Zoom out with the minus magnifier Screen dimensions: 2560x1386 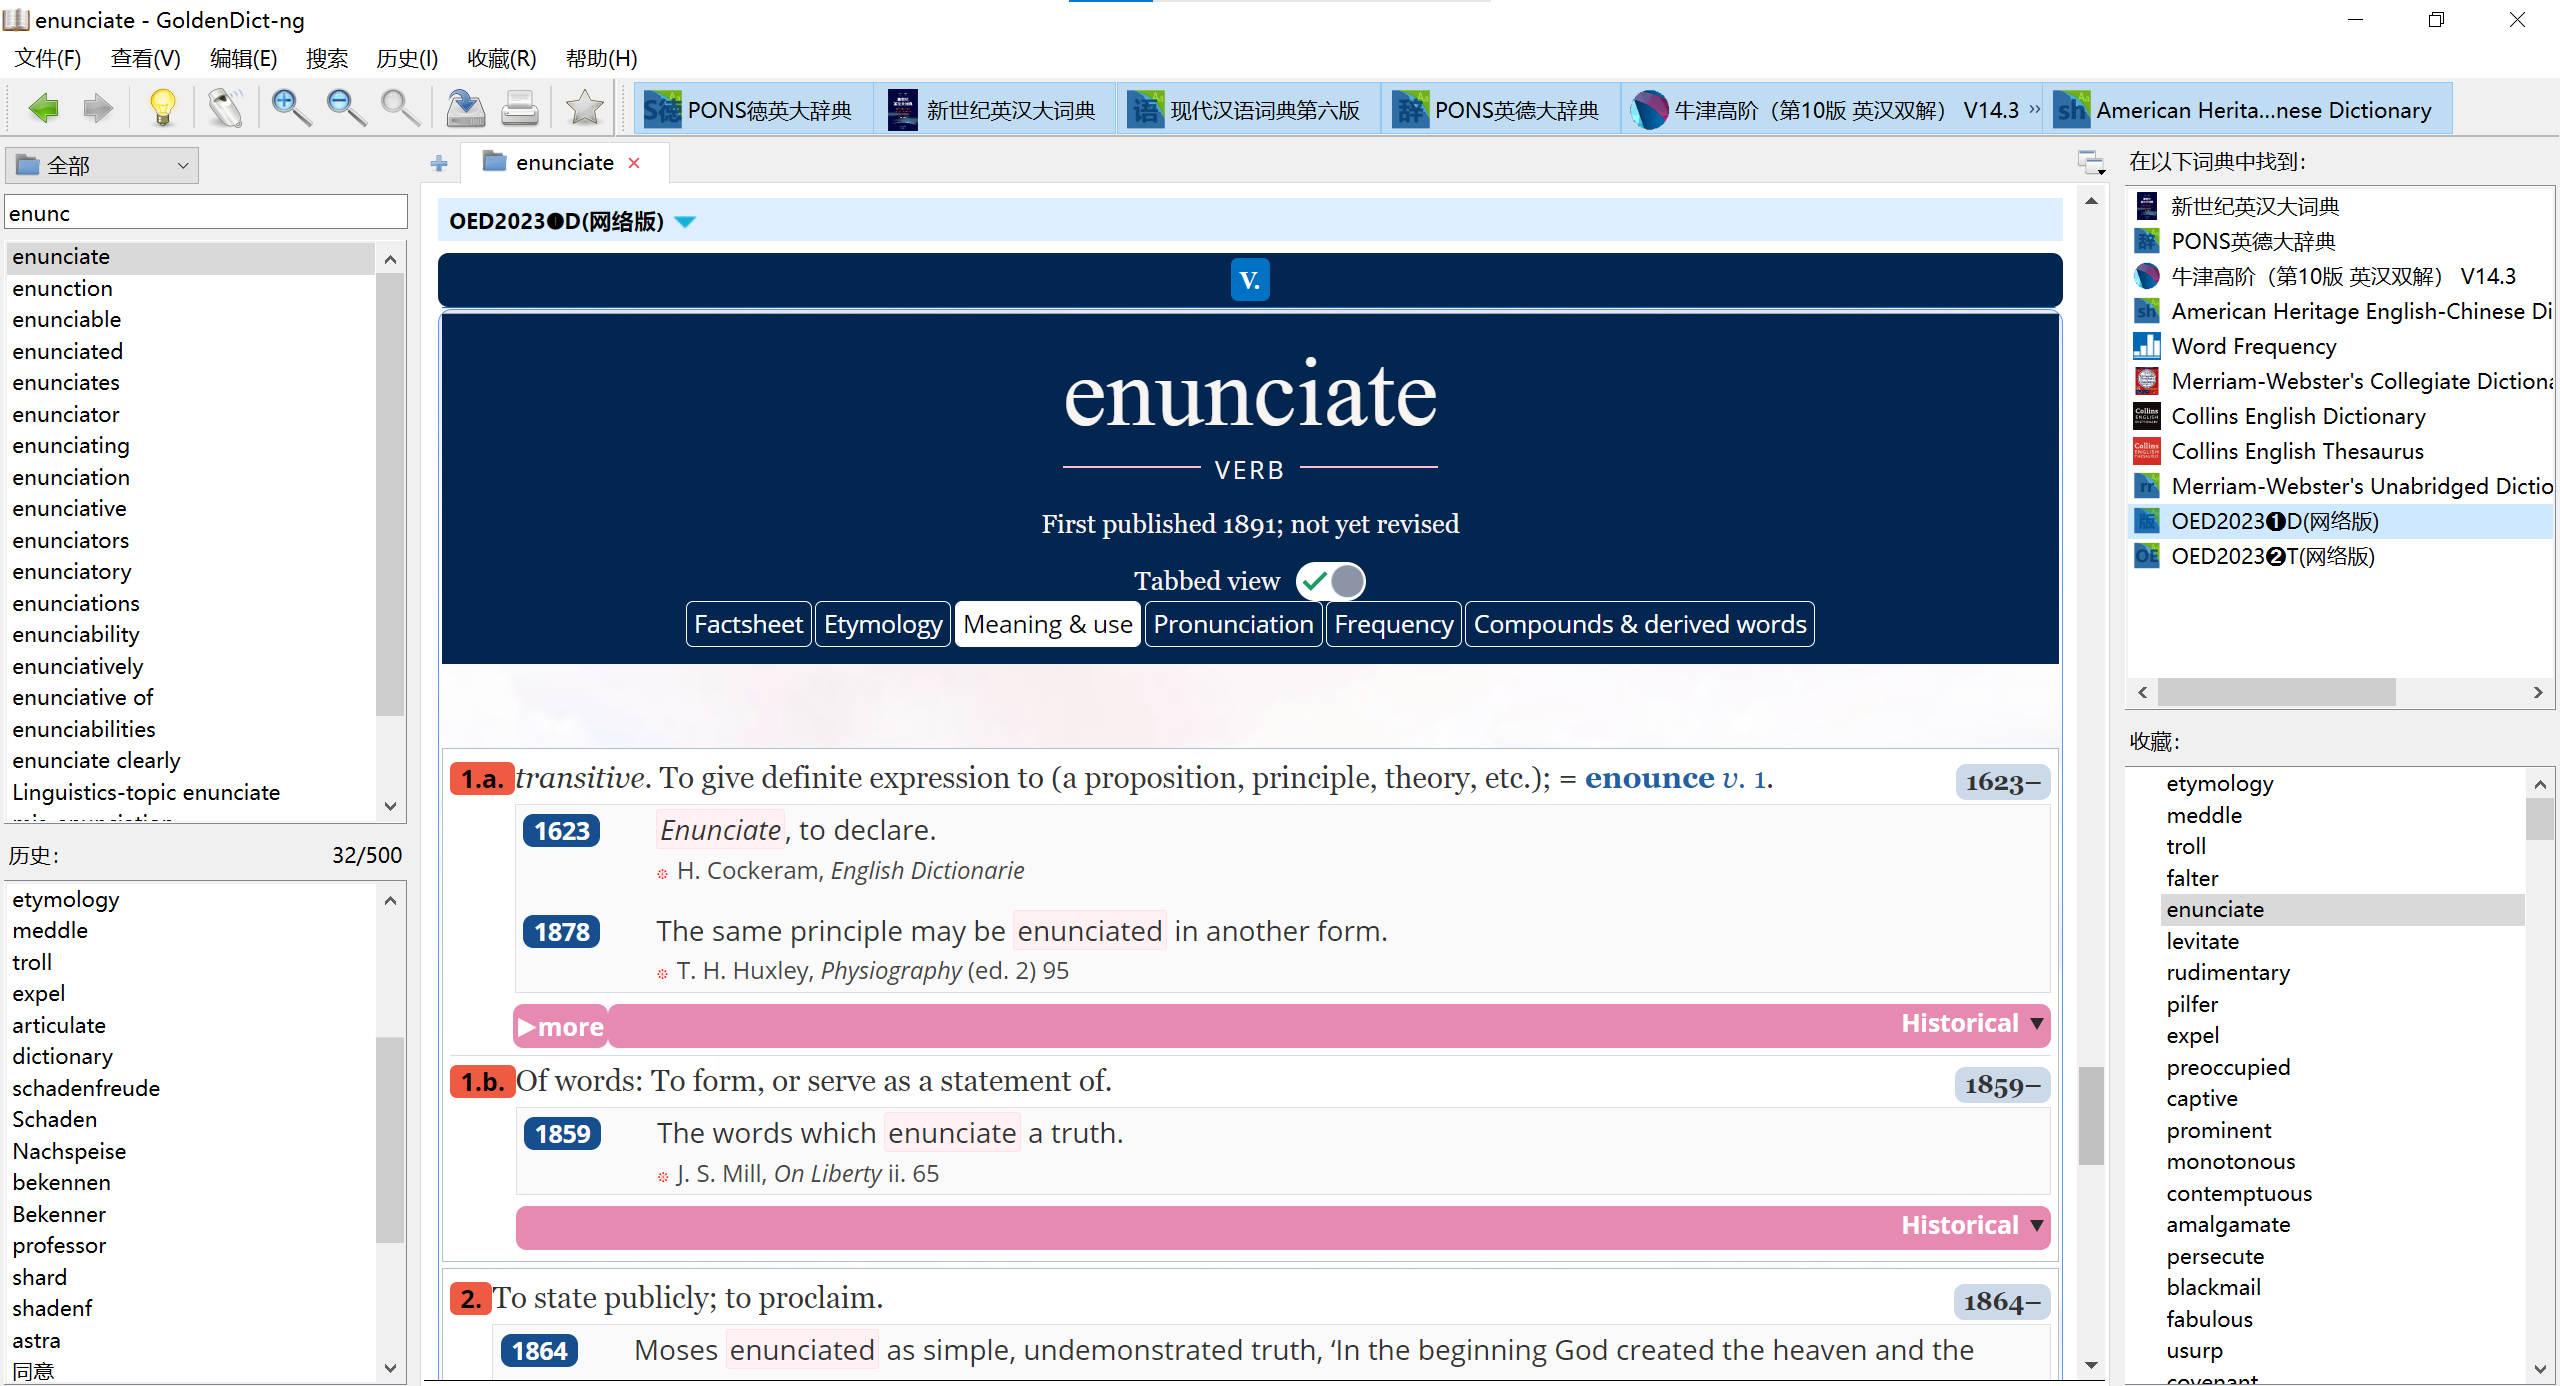point(346,108)
